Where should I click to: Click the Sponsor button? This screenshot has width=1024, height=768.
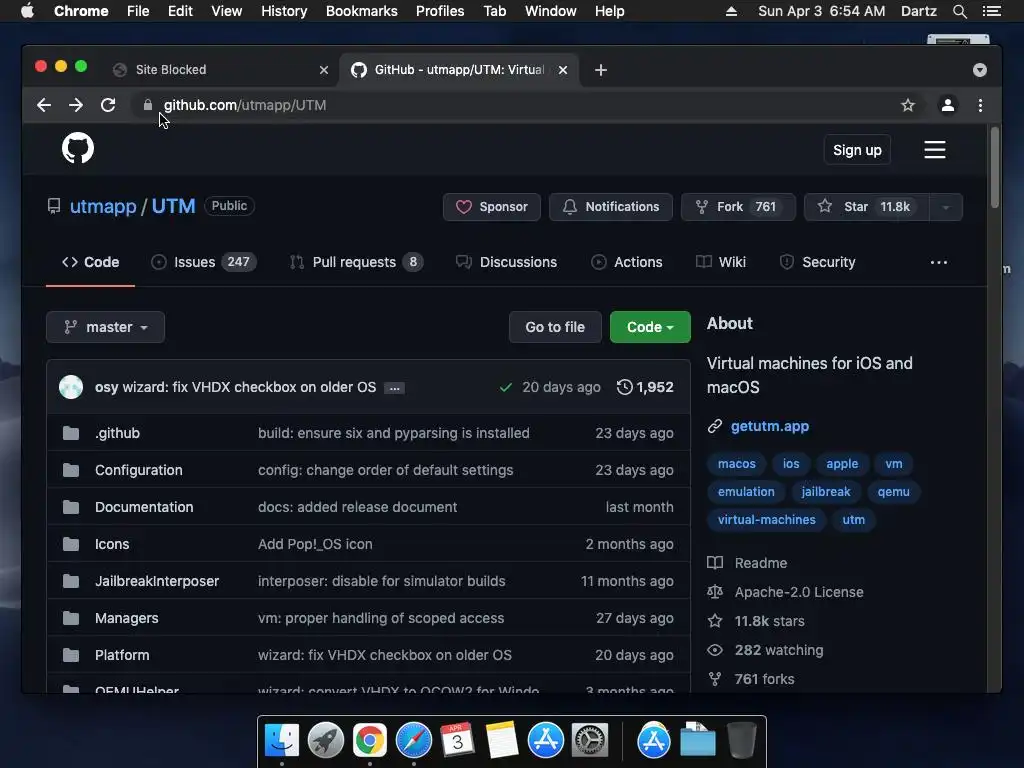492,207
